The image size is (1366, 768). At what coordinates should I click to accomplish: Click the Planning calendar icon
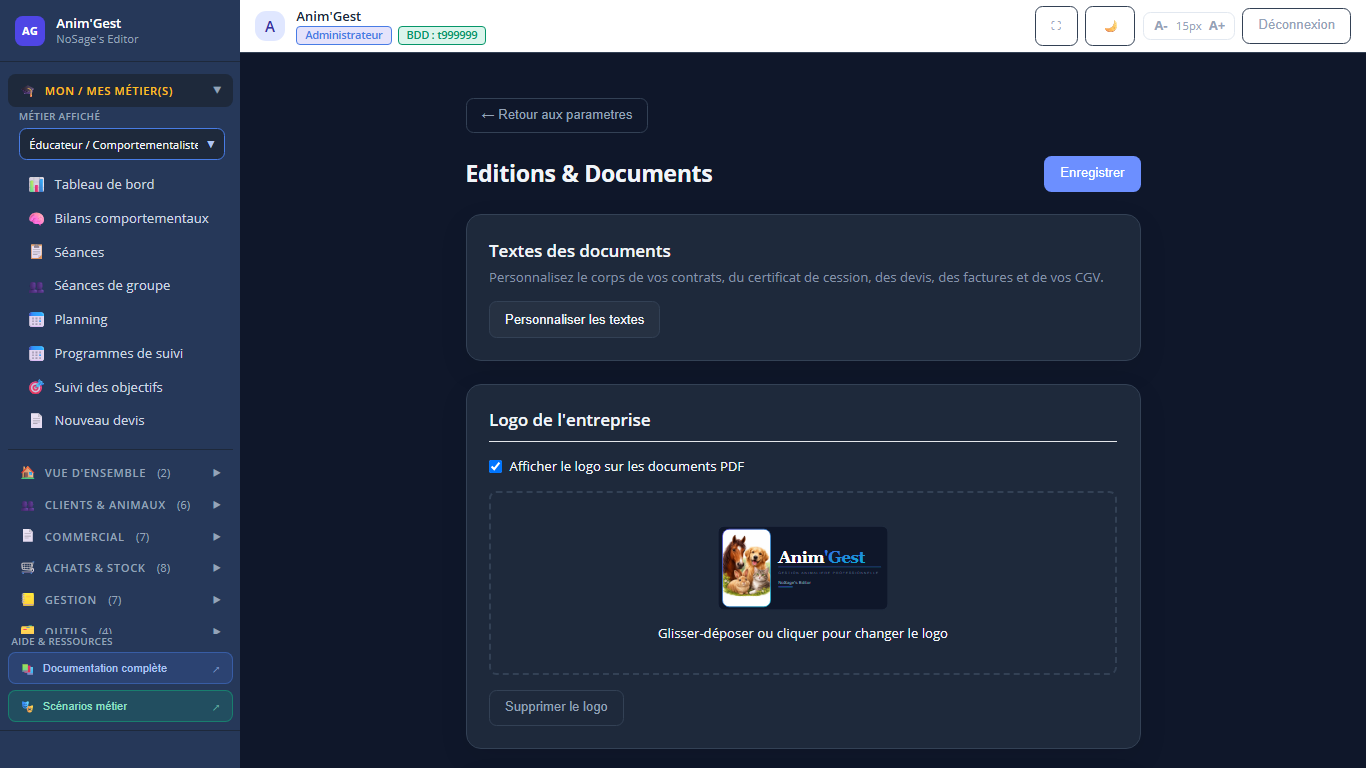point(36,320)
